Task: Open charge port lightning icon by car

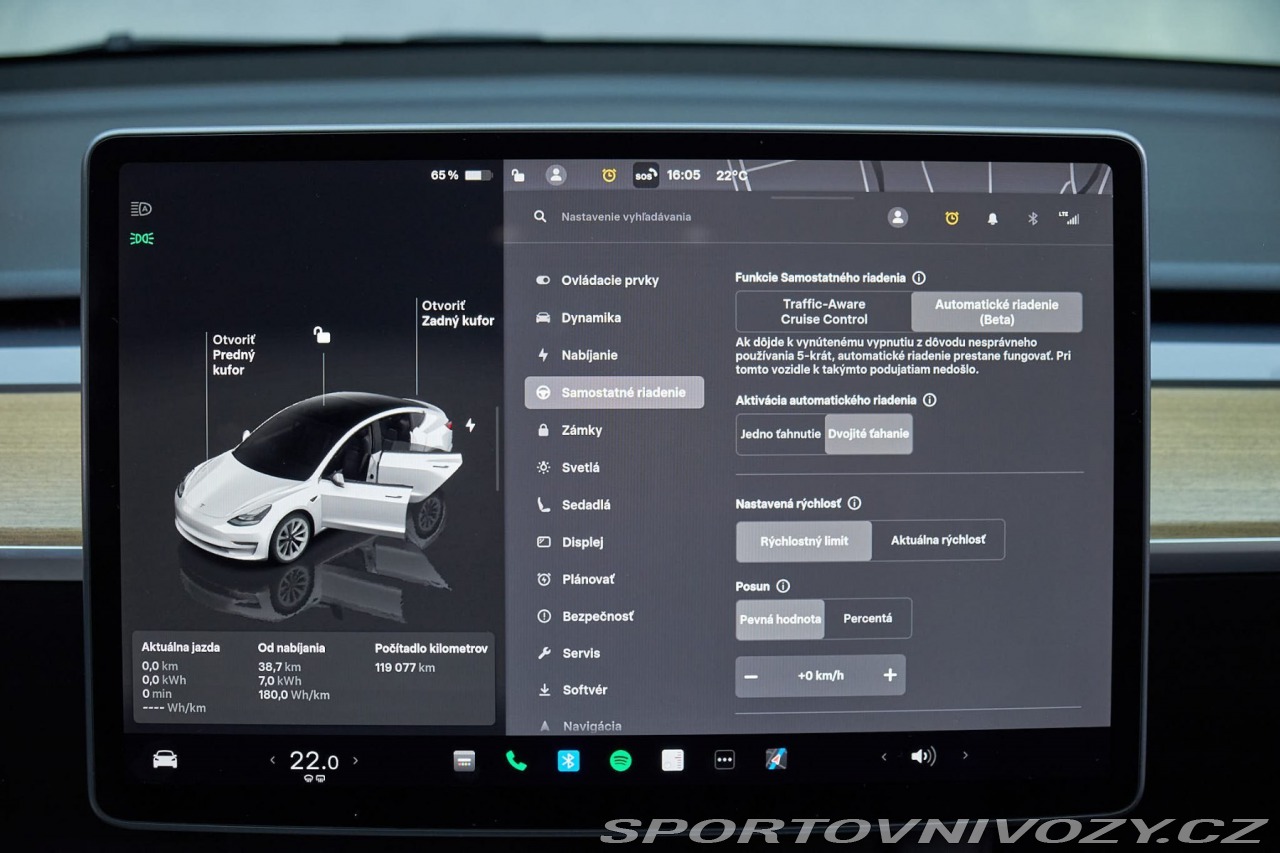Action: 470,425
